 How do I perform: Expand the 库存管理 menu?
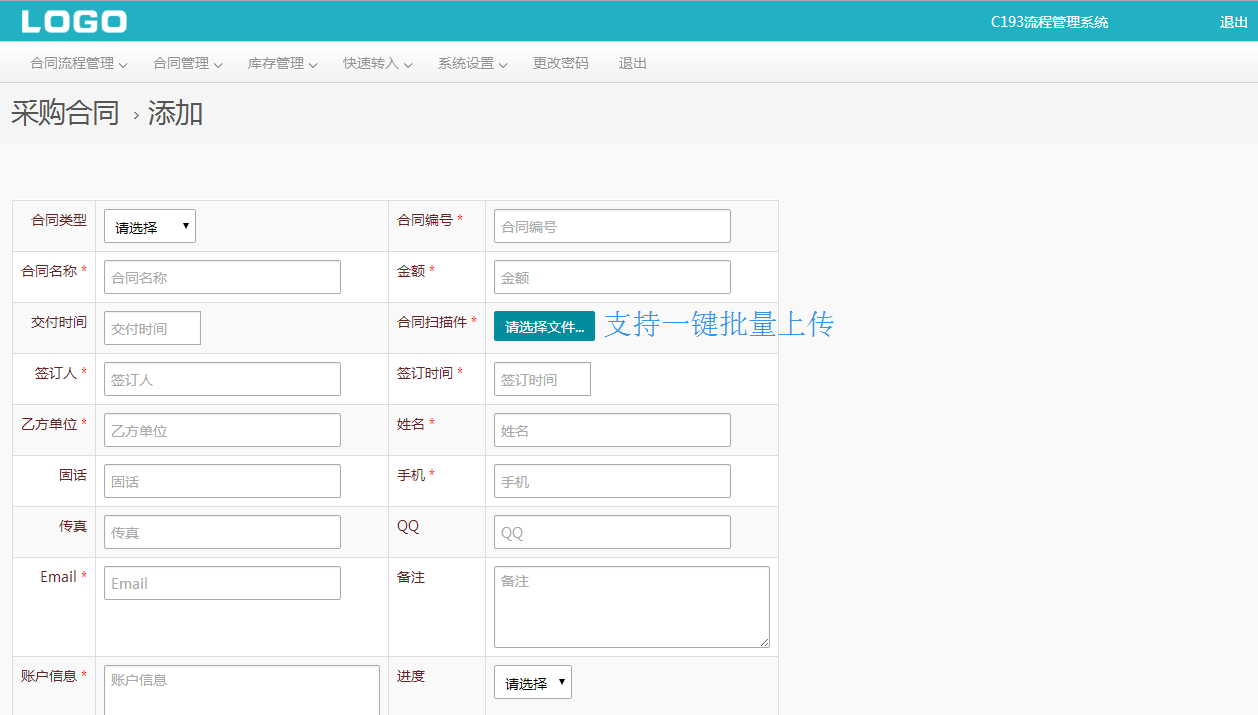click(282, 63)
